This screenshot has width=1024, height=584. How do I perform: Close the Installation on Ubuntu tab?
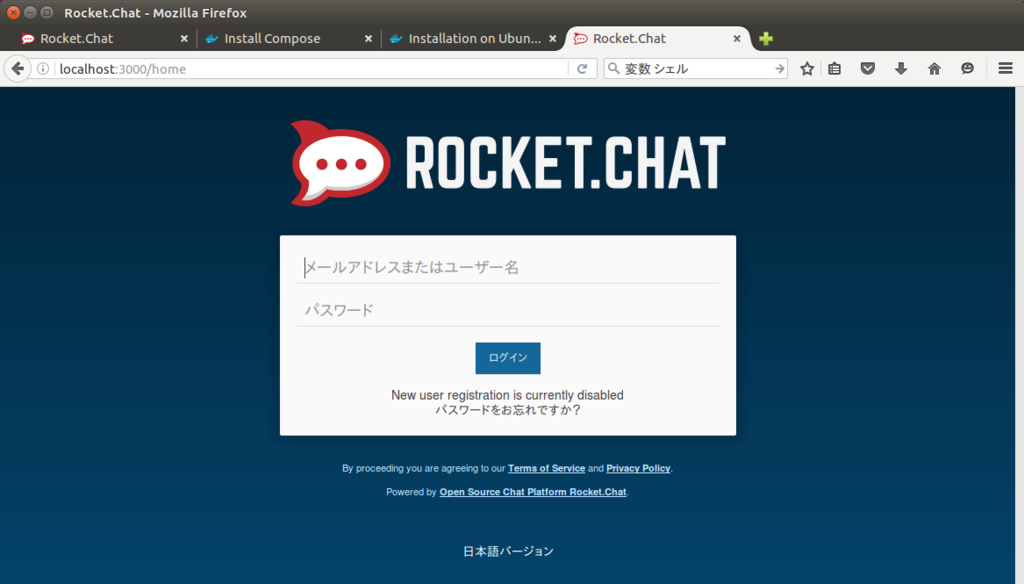[552, 39]
